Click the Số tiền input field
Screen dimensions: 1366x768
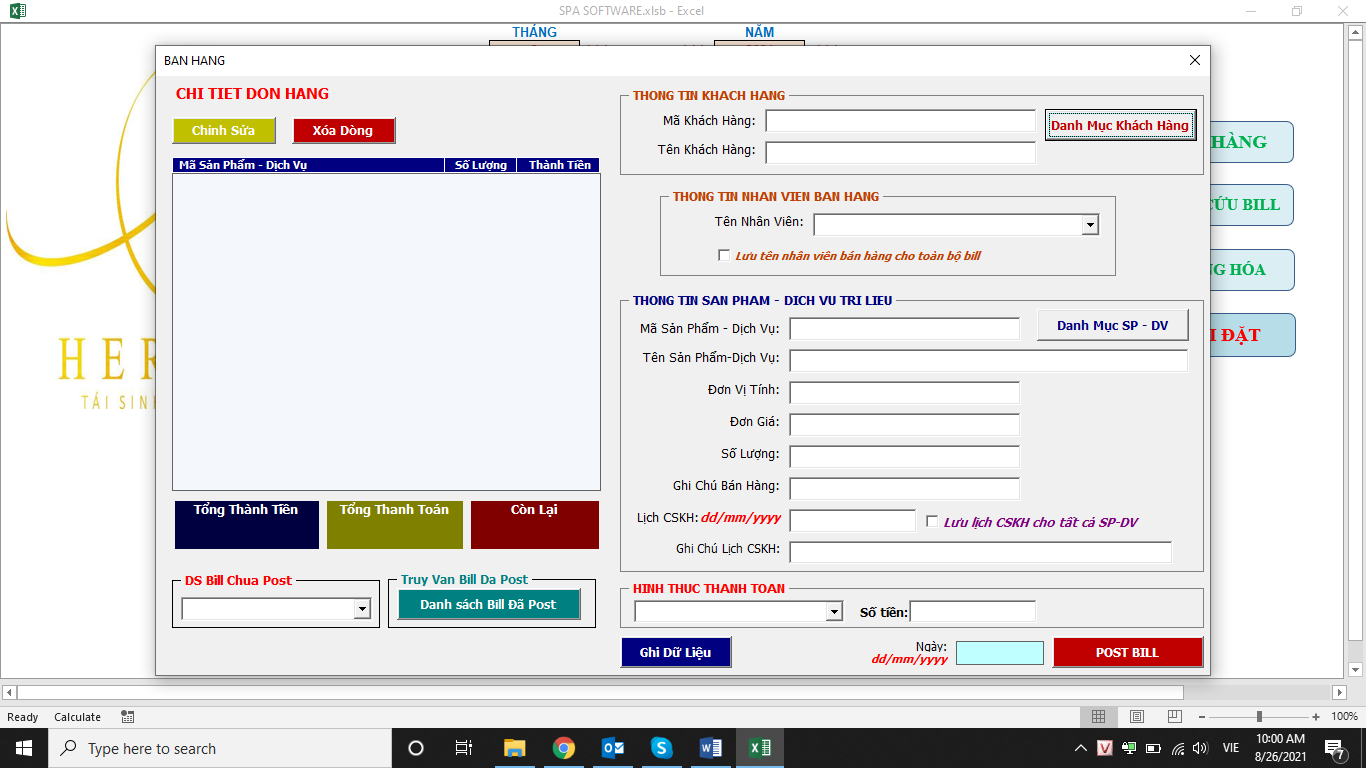(x=972, y=611)
